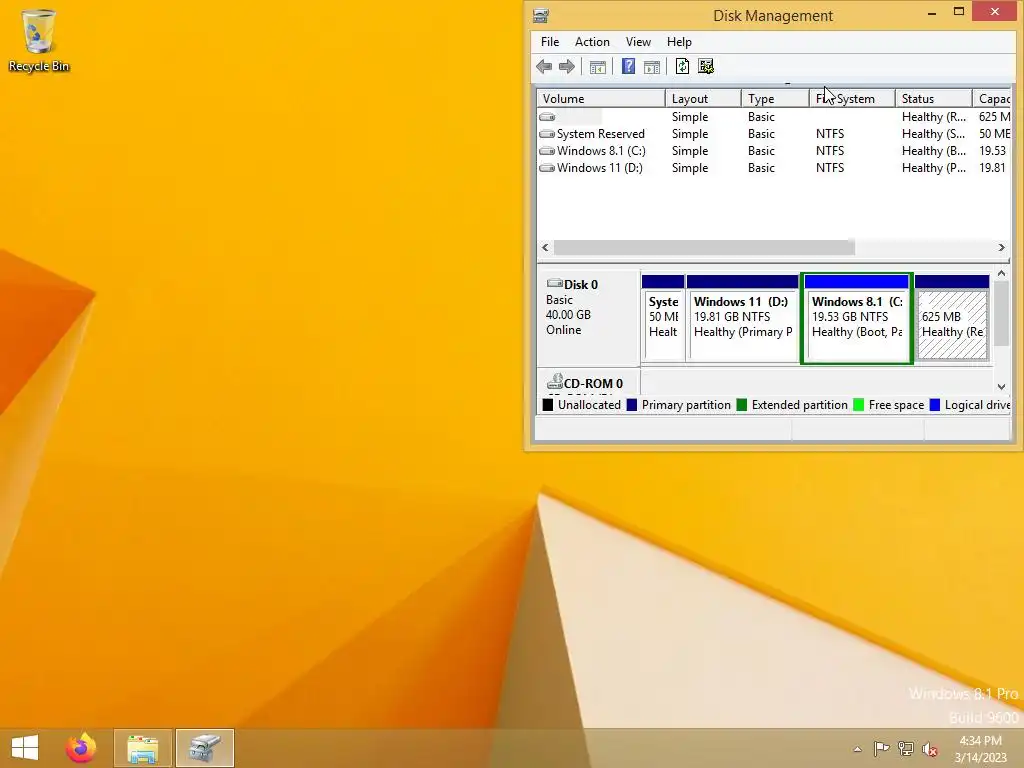Click the network tray icon

coord(906,748)
